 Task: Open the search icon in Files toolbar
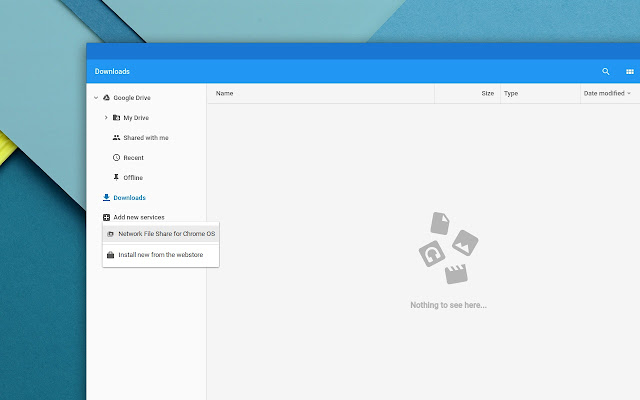(606, 71)
